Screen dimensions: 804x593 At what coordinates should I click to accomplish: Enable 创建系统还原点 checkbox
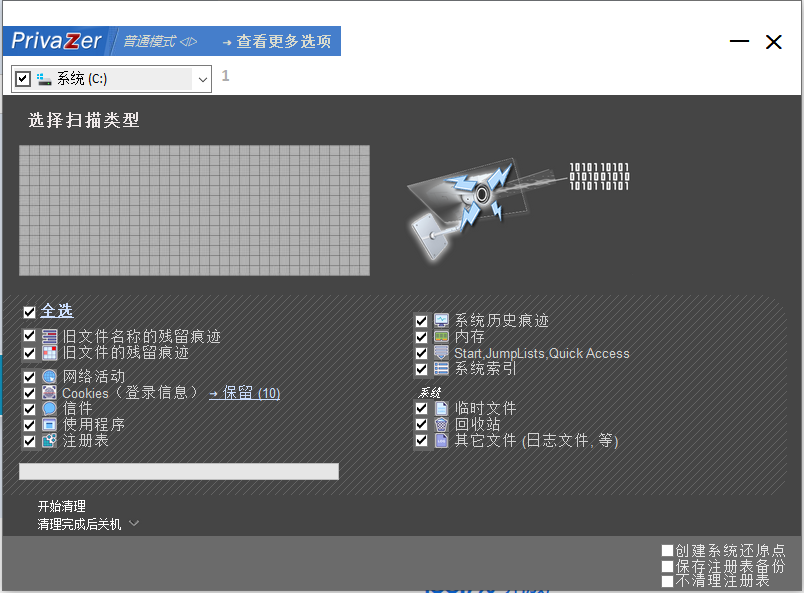click(667, 551)
